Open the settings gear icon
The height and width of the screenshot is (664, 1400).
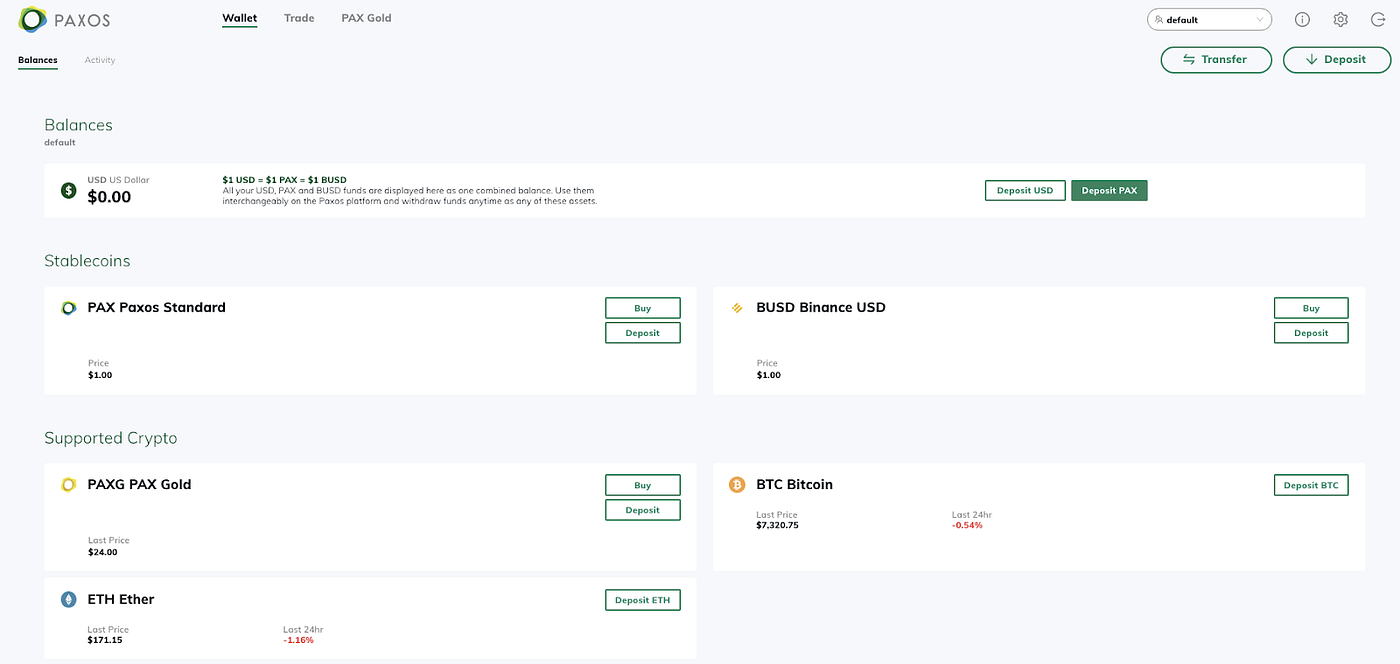tap(1340, 19)
